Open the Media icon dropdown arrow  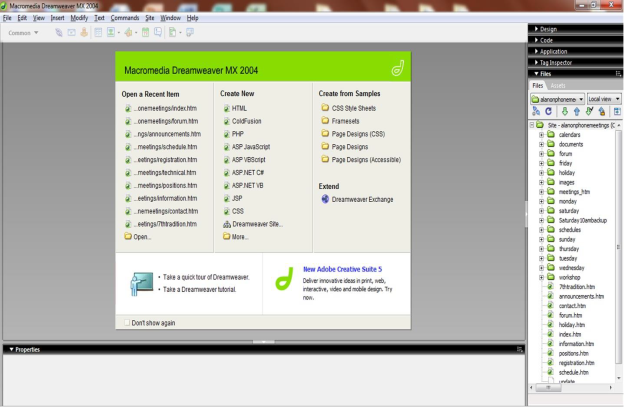136,33
